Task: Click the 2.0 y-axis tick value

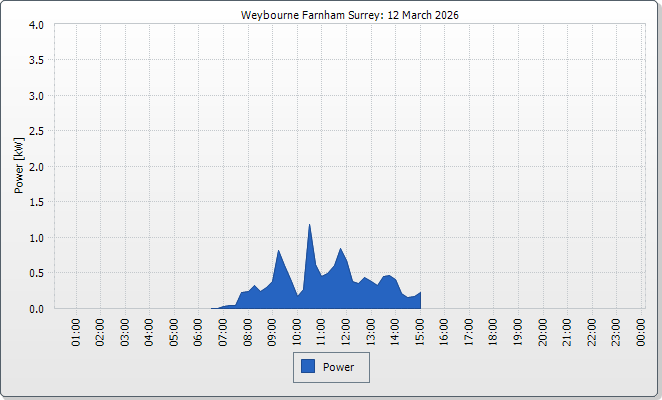Action: click(x=36, y=167)
